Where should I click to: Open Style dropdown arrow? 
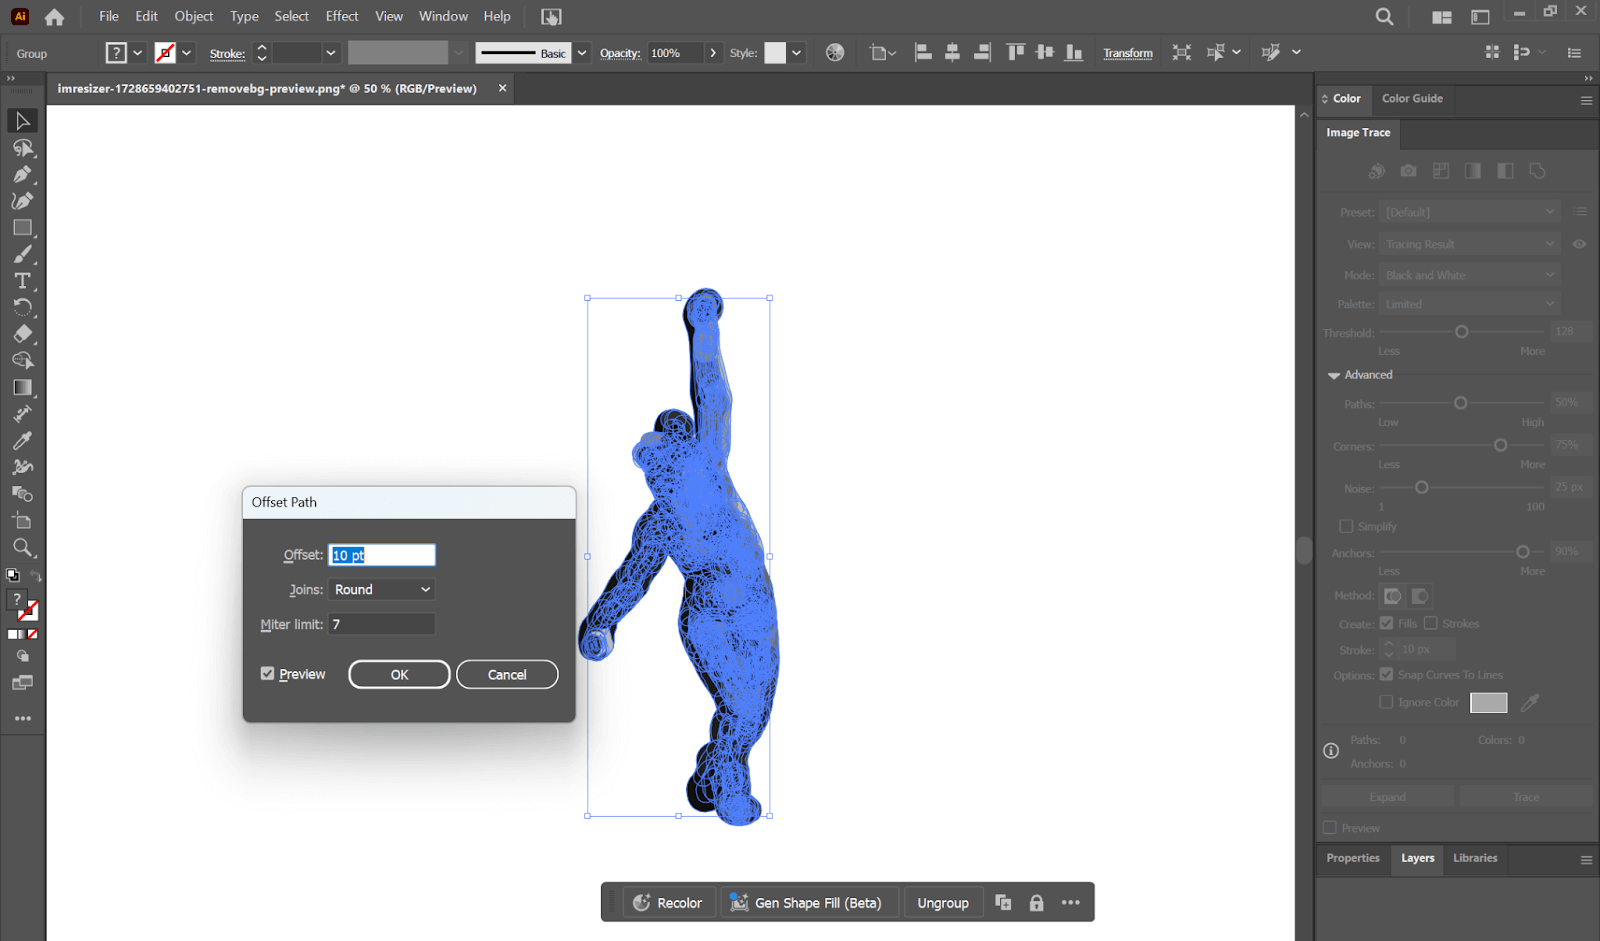click(x=797, y=53)
